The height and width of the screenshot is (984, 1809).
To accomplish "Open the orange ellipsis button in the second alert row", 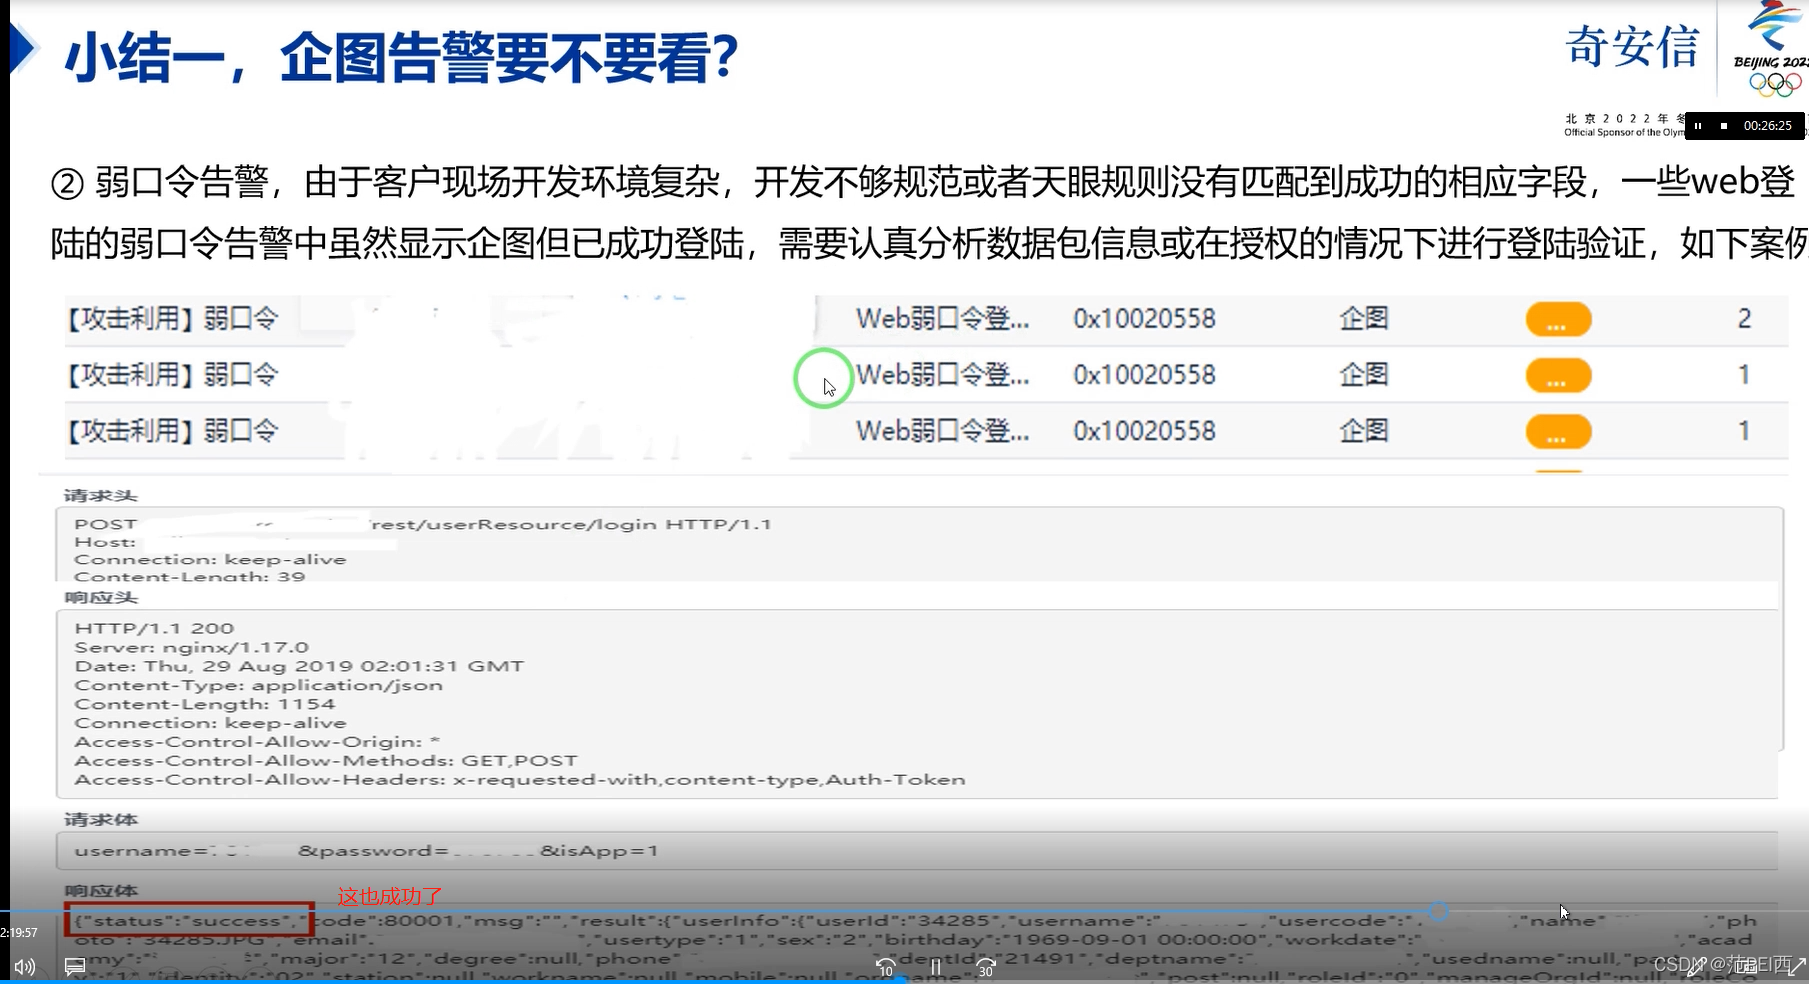I will point(1558,376).
